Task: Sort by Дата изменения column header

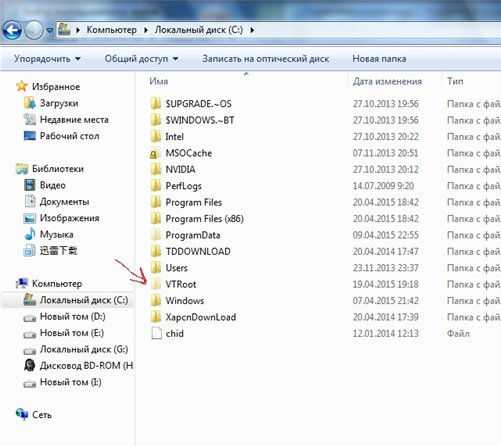Action: click(387, 81)
